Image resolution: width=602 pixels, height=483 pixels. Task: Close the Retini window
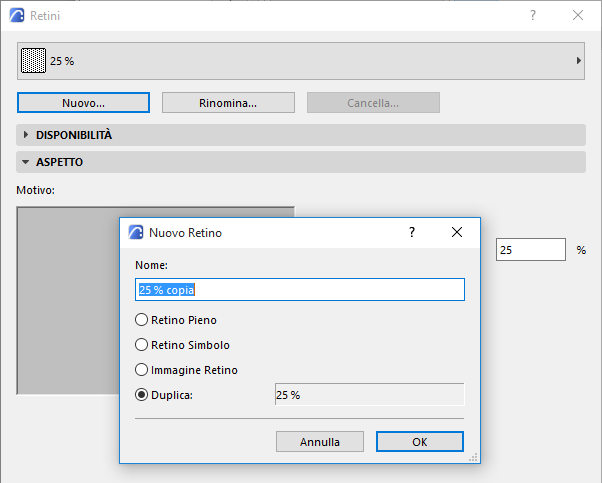[x=578, y=15]
